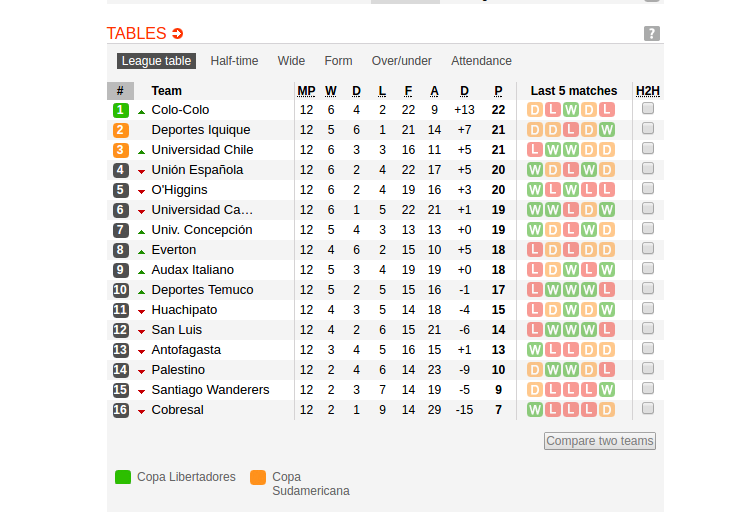Click Cobresal's first W result badge

[x=535, y=410]
